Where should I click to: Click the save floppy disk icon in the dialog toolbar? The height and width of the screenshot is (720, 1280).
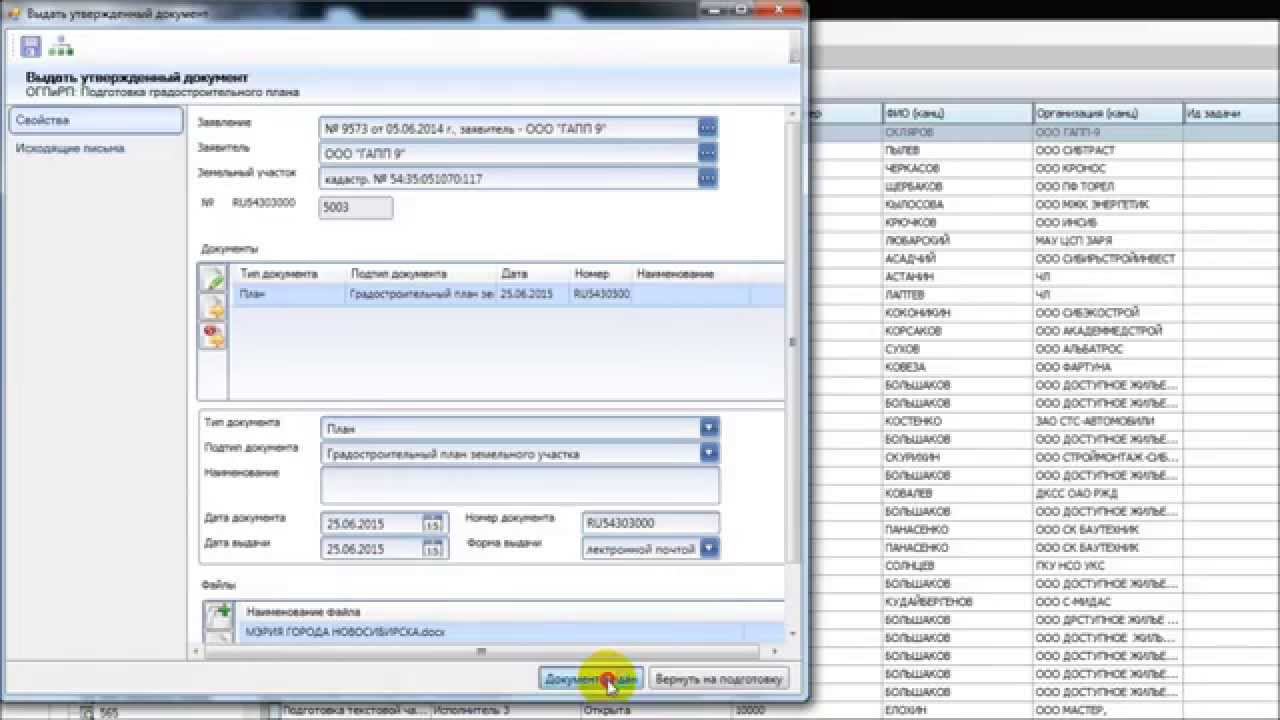click(30, 46)
